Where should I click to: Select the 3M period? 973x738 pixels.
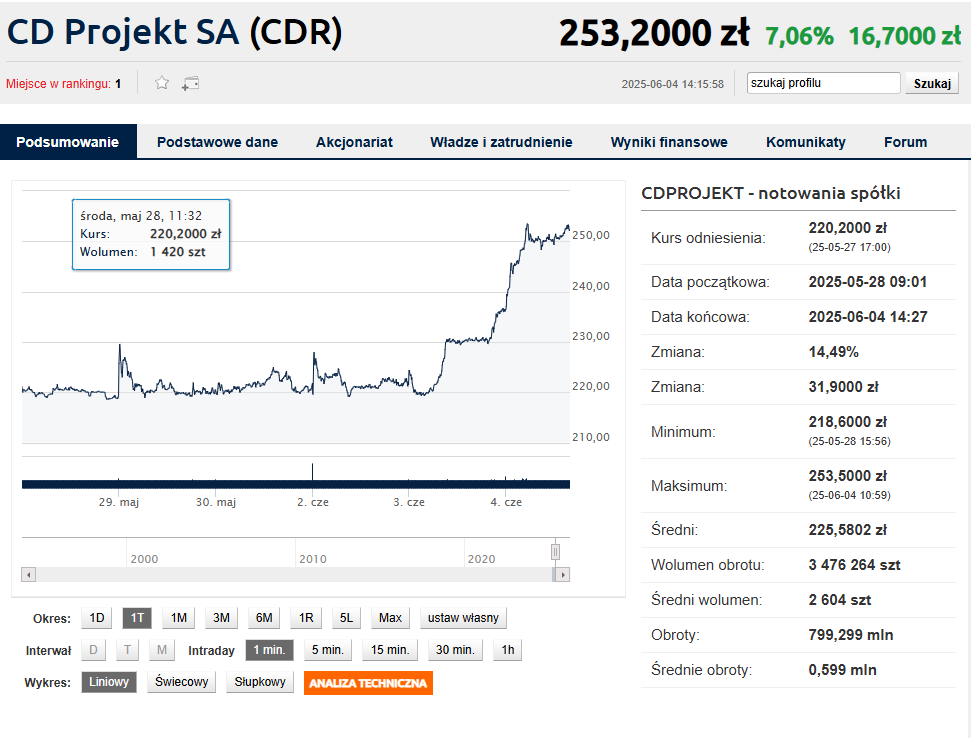(x=222, y=618)
